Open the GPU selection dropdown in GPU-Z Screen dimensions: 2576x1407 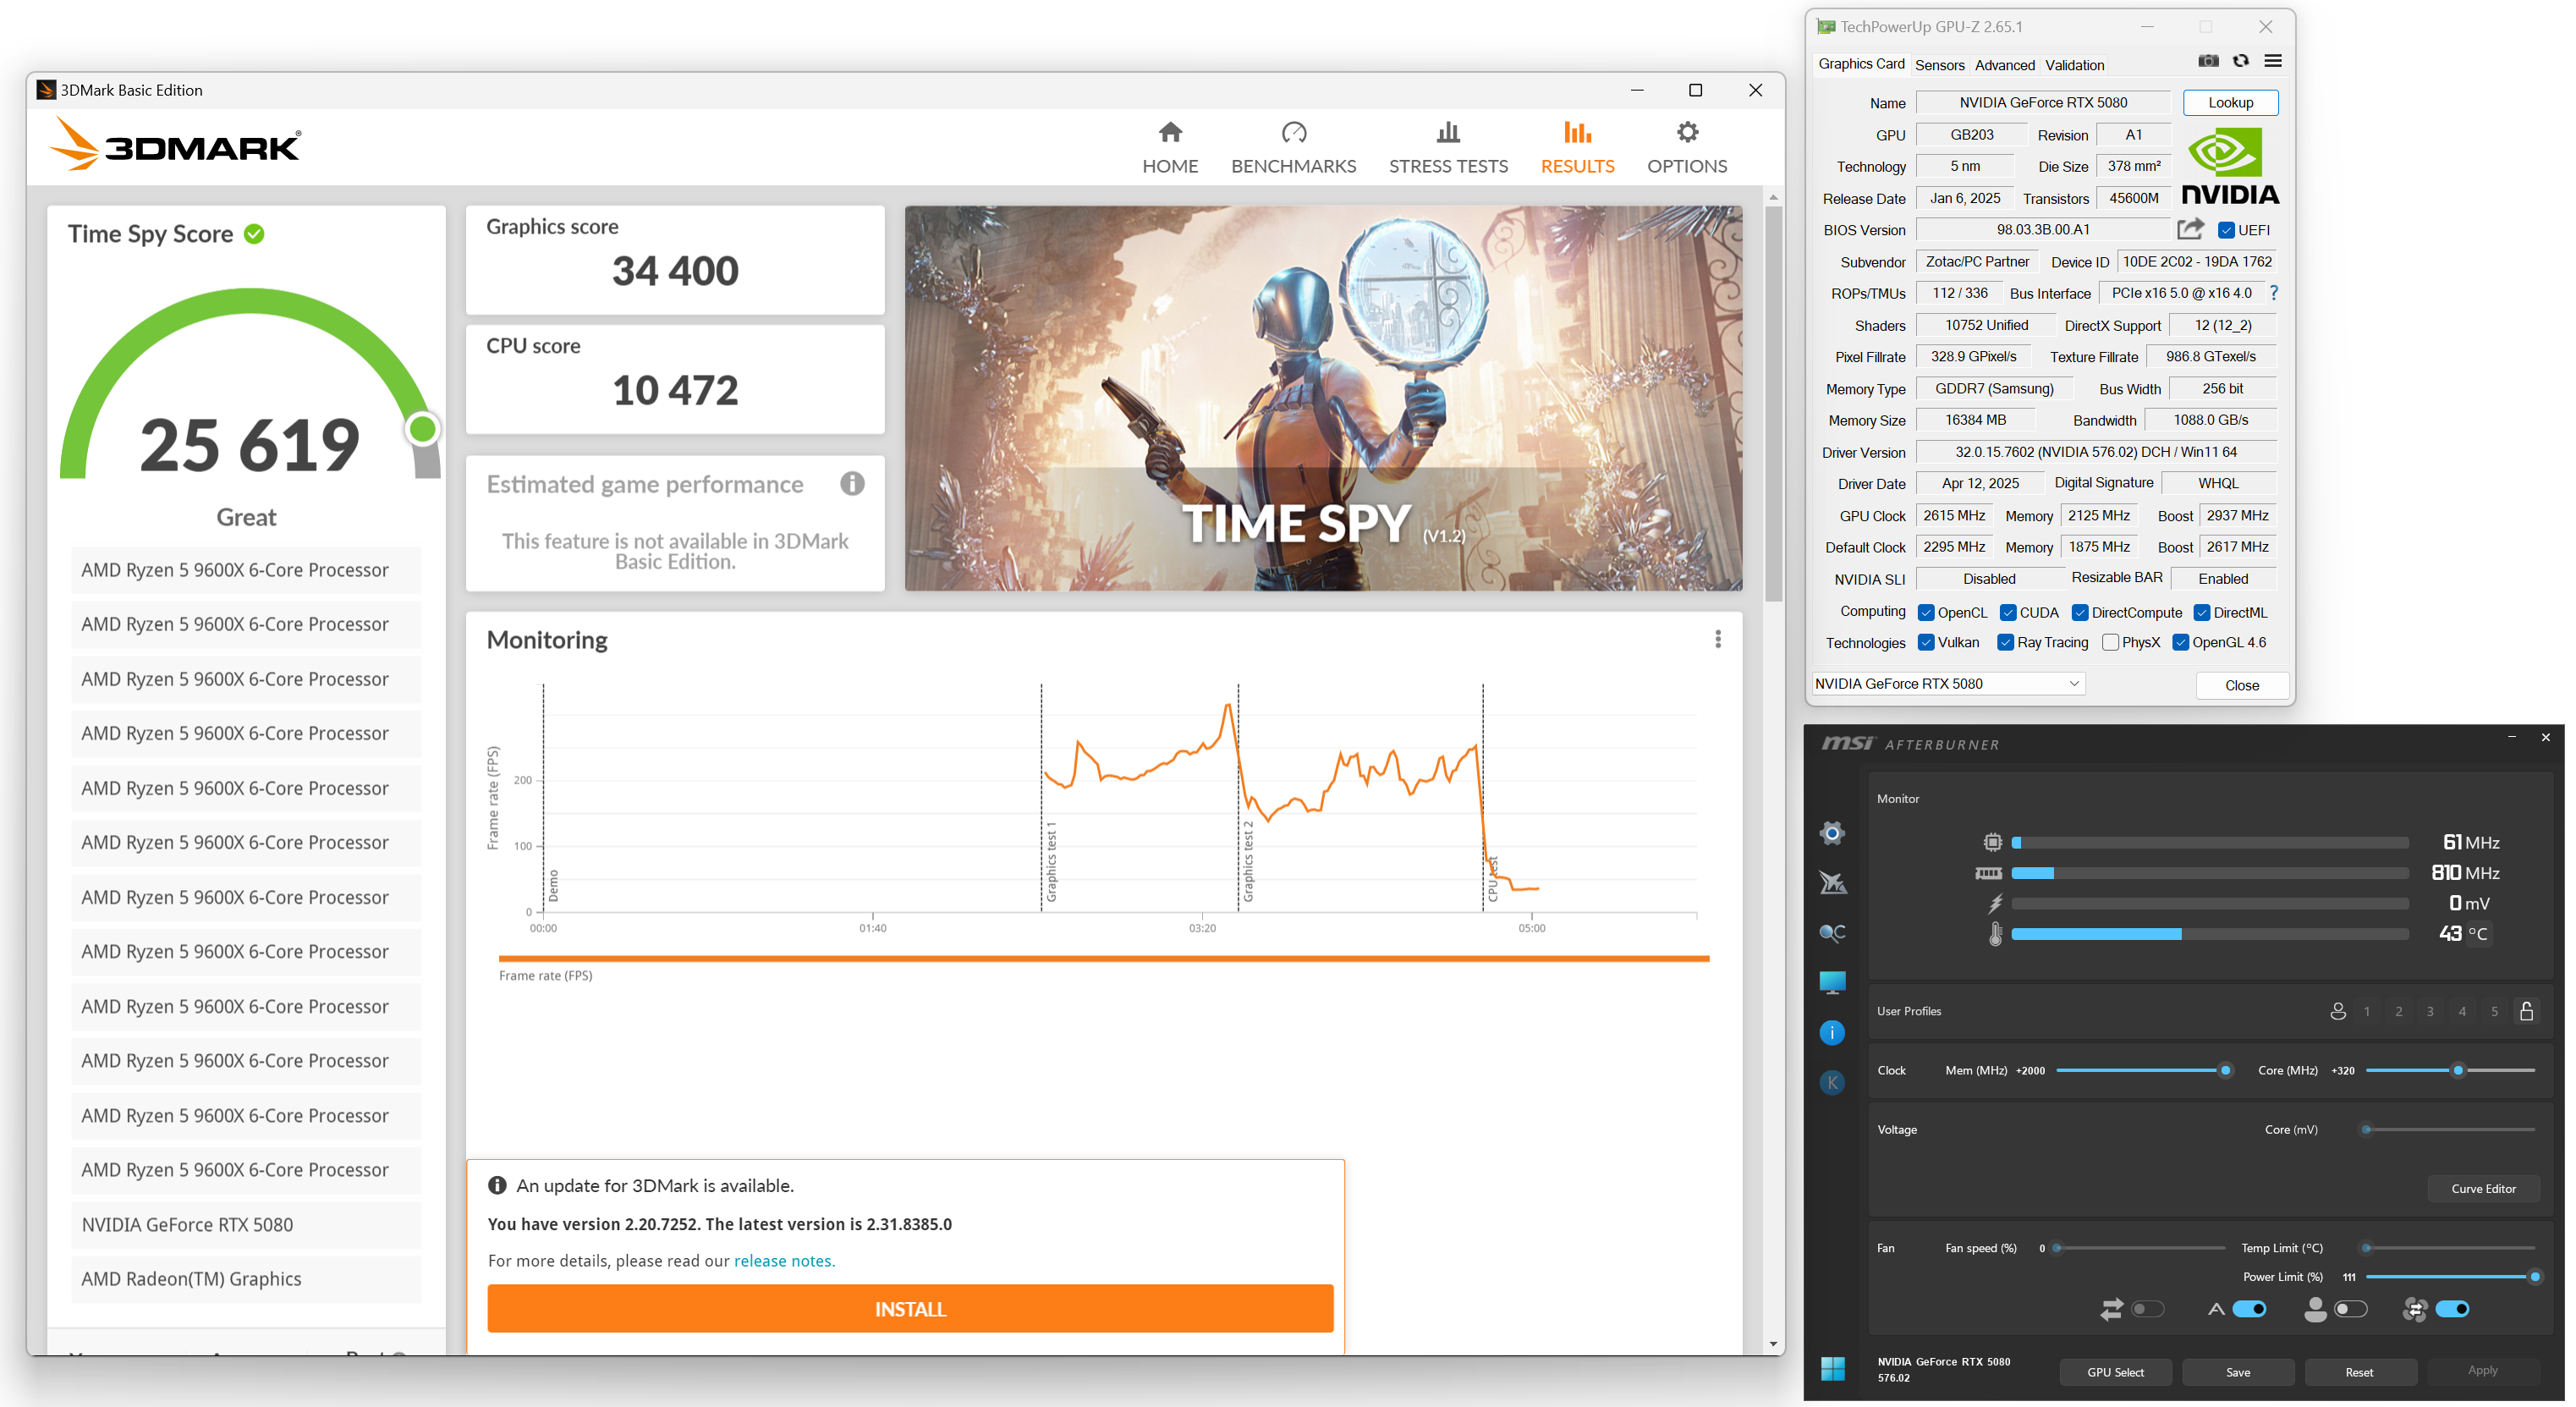2073,683
